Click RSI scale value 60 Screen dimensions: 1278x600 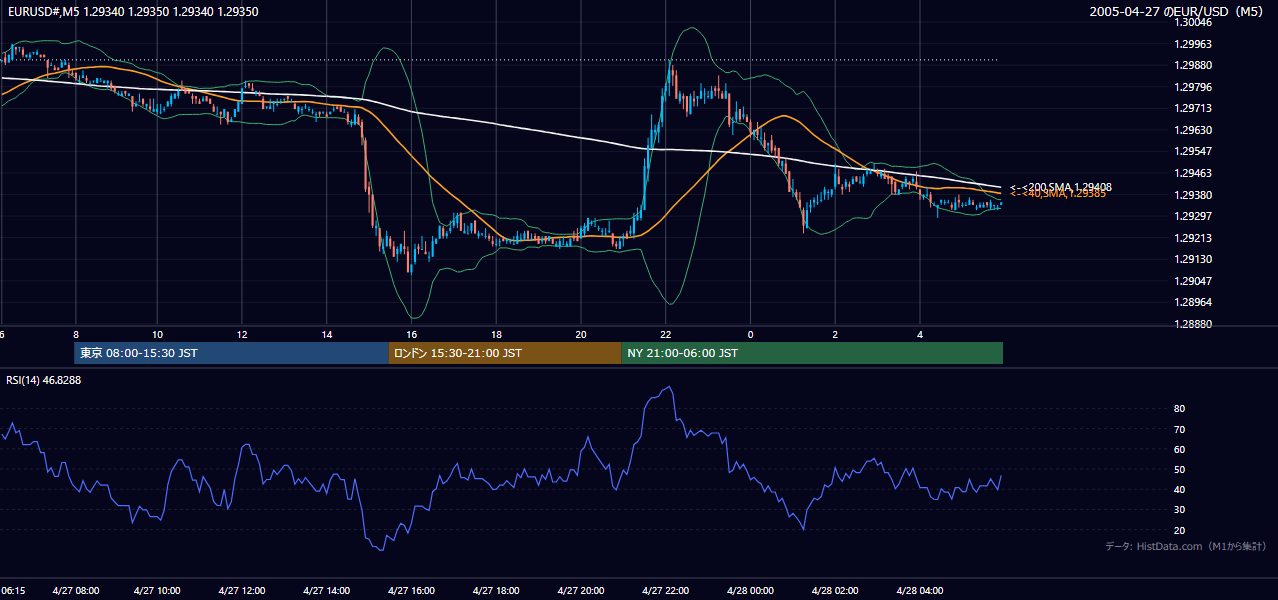(x=1179, y=449)
